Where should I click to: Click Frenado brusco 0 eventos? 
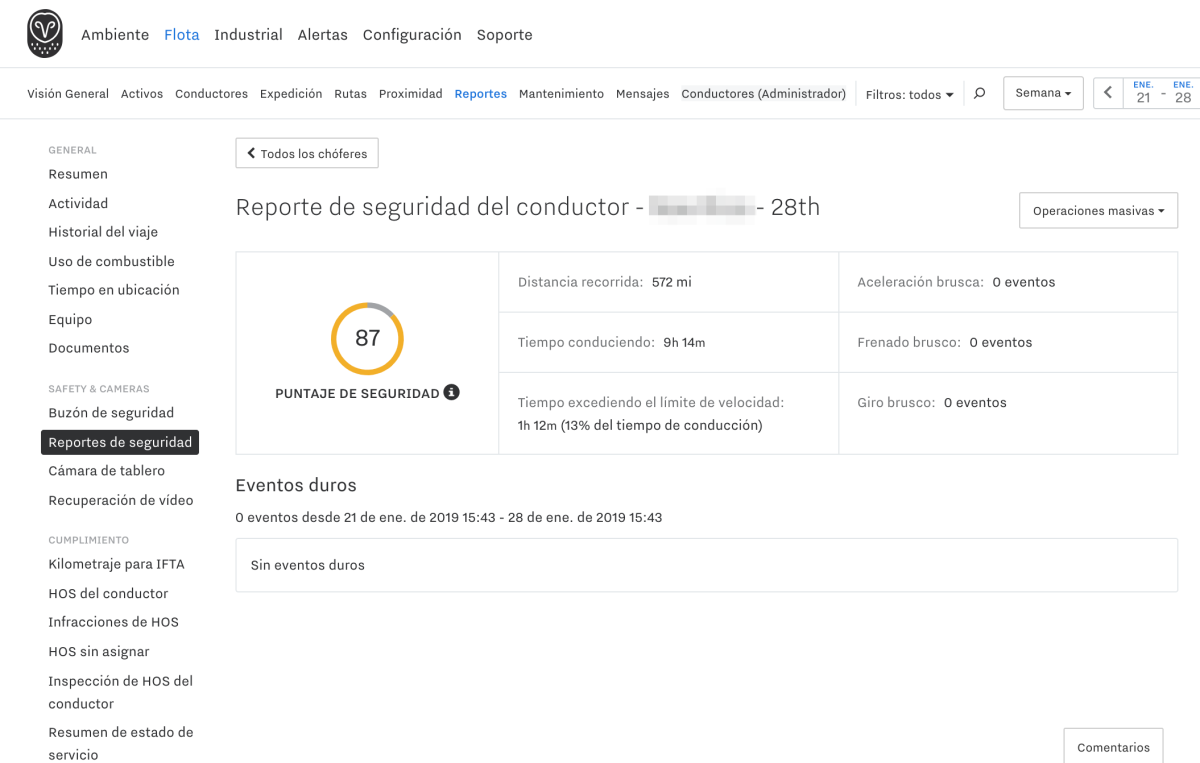(x=1001, y=342)
